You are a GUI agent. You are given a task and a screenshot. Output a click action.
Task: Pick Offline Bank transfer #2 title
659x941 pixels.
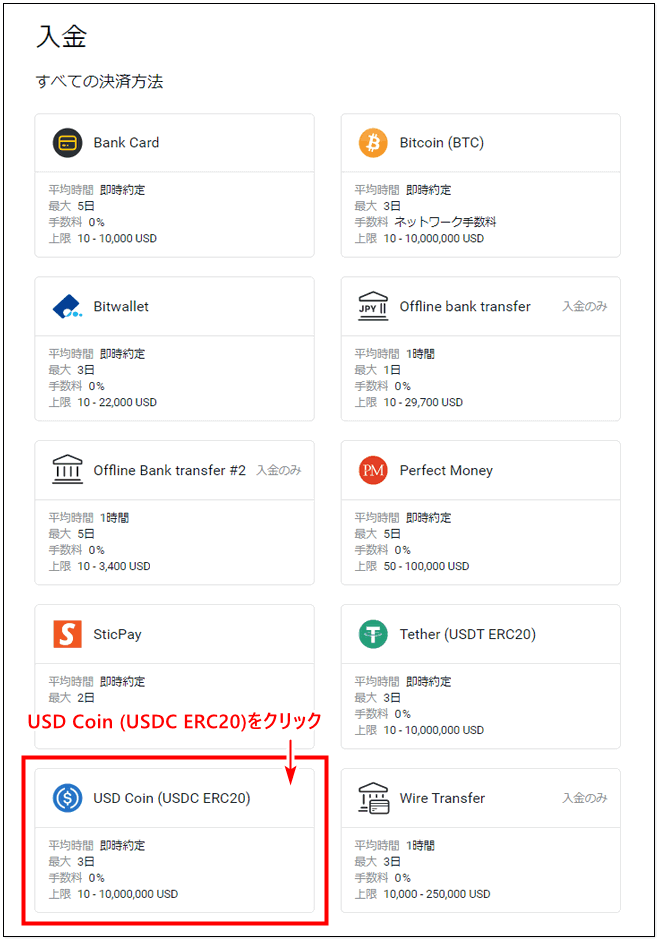[169, 470]
